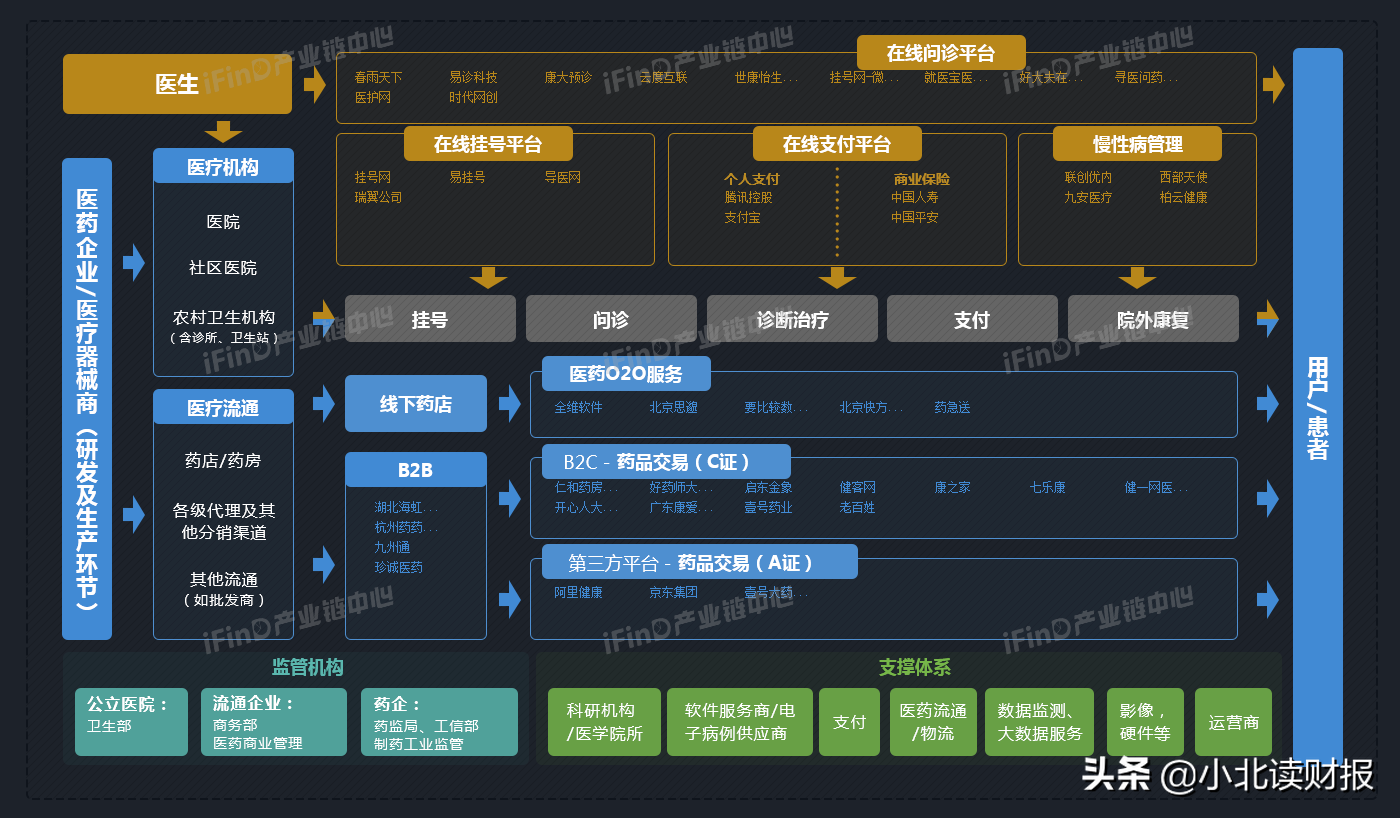Select the 慢性病管理 header label

coord(1137,144)
